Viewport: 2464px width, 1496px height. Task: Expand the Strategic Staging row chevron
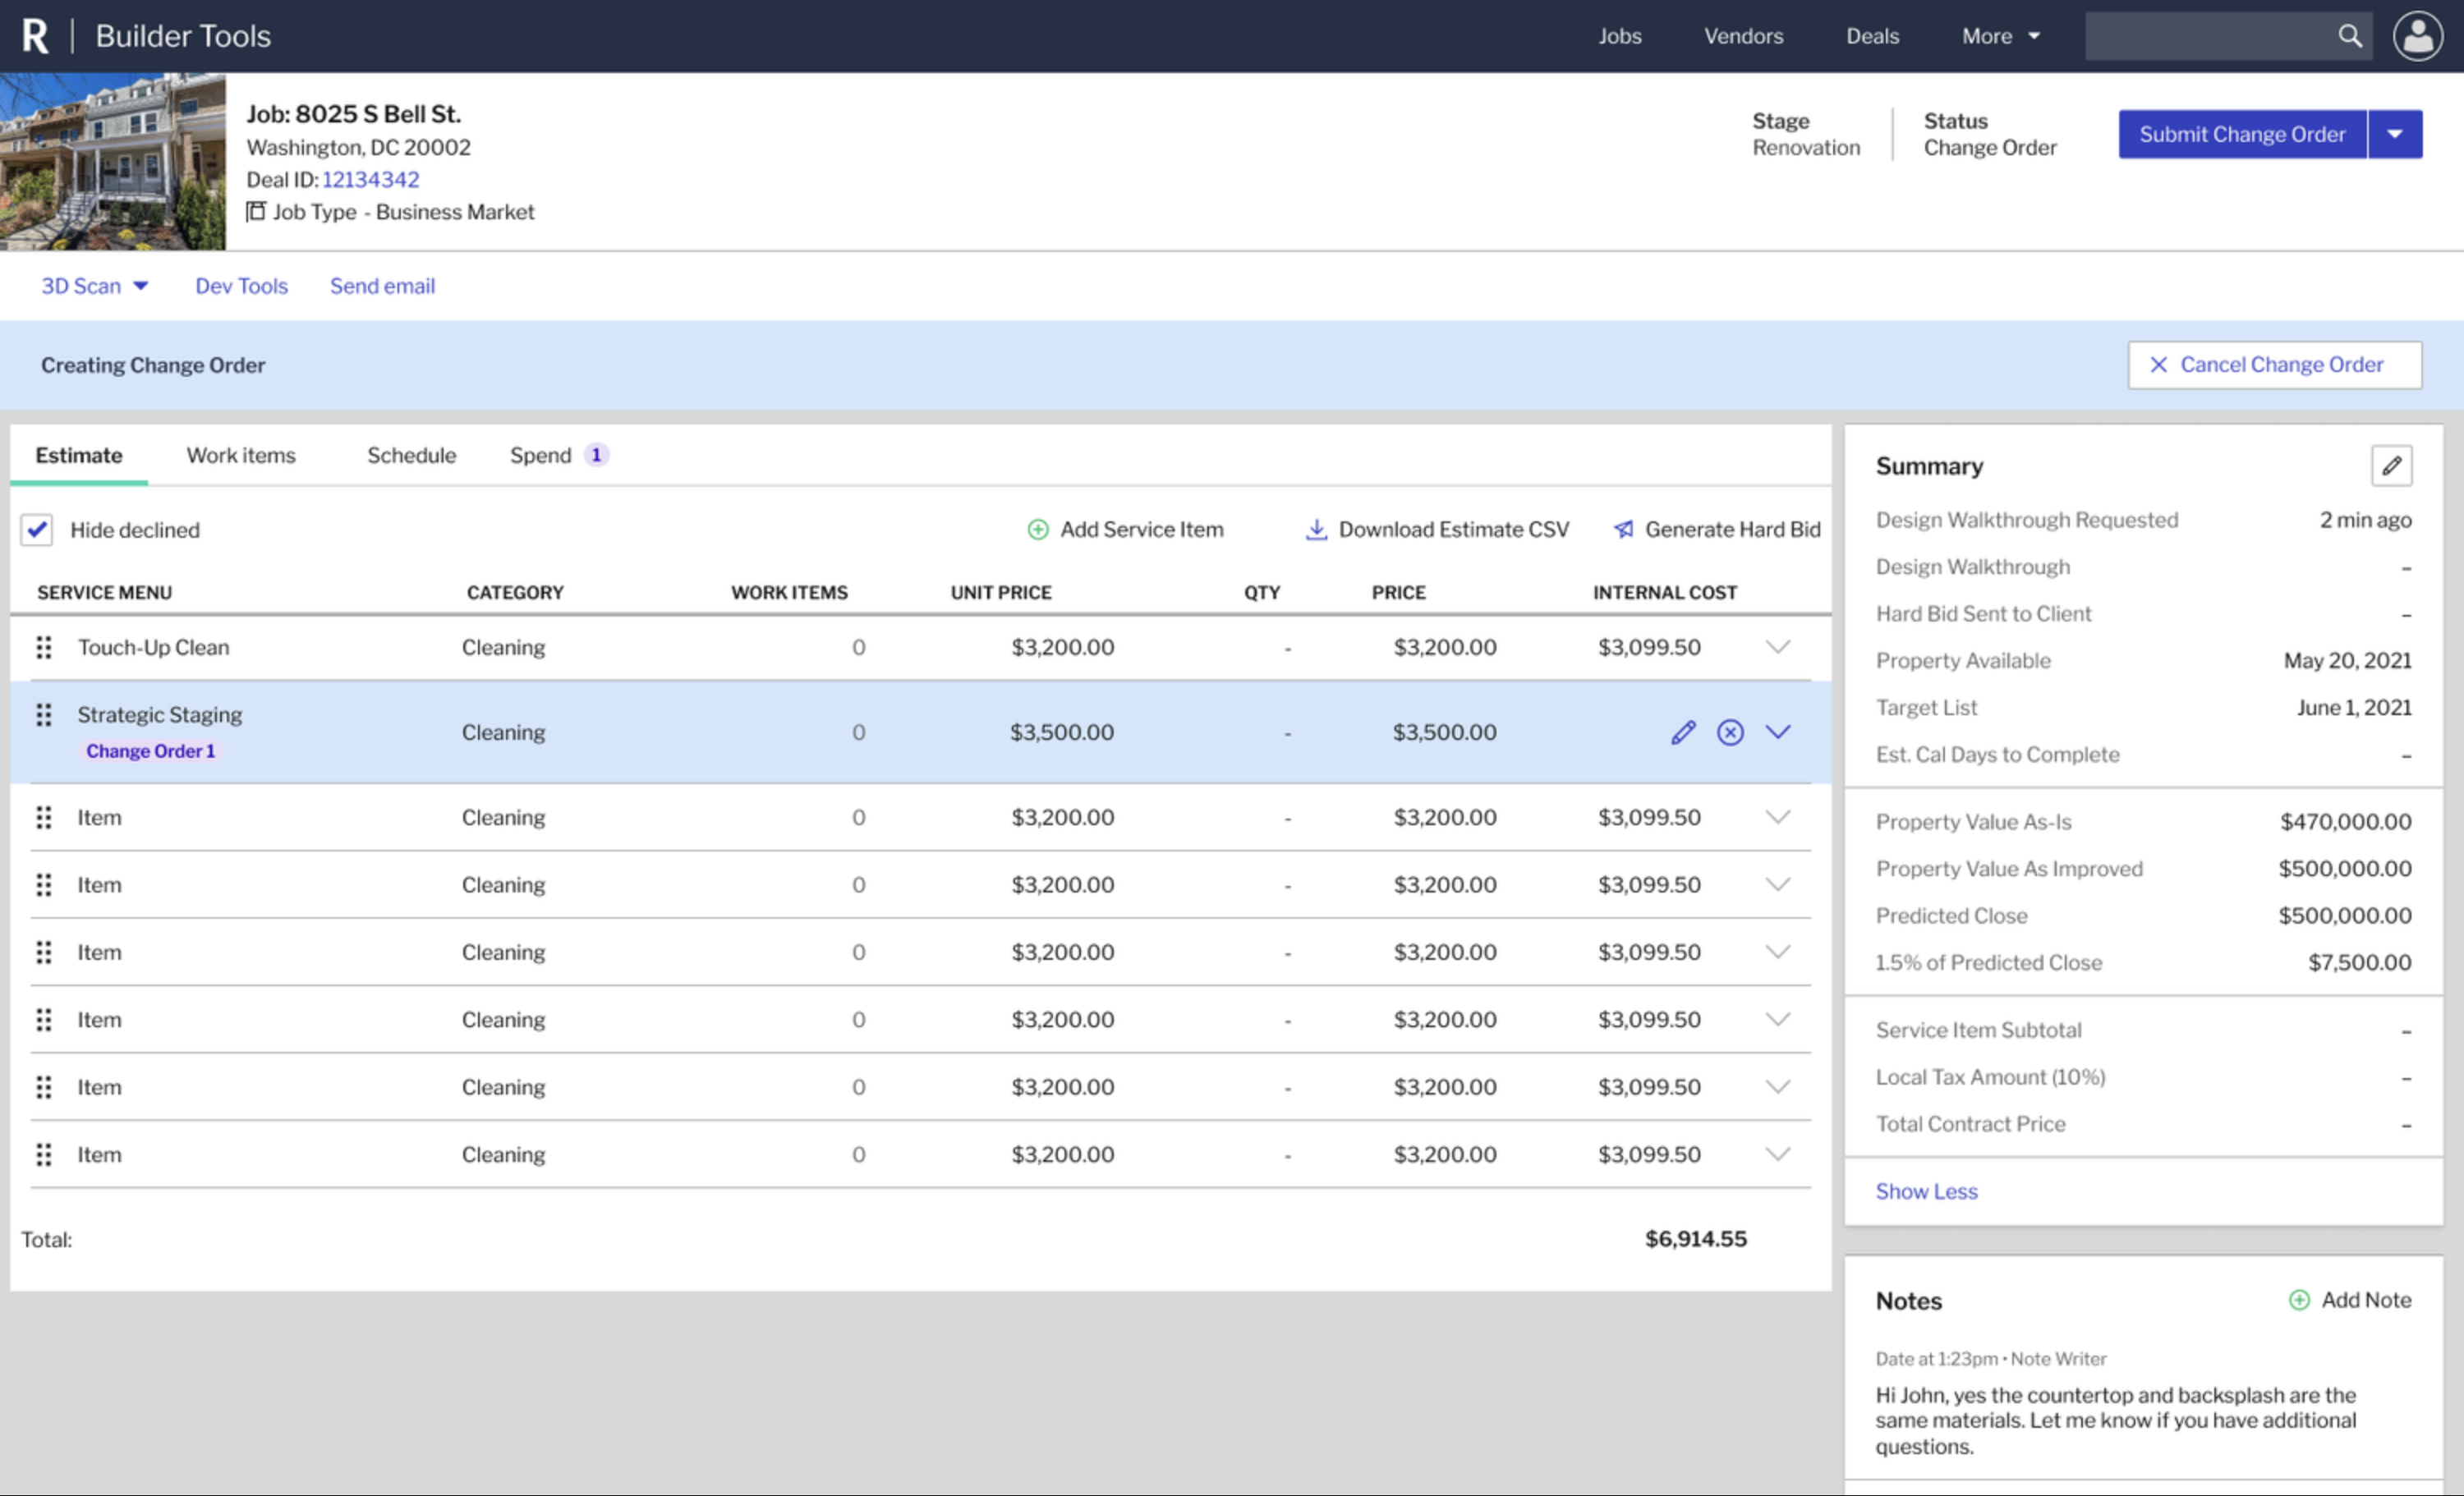1777,732
